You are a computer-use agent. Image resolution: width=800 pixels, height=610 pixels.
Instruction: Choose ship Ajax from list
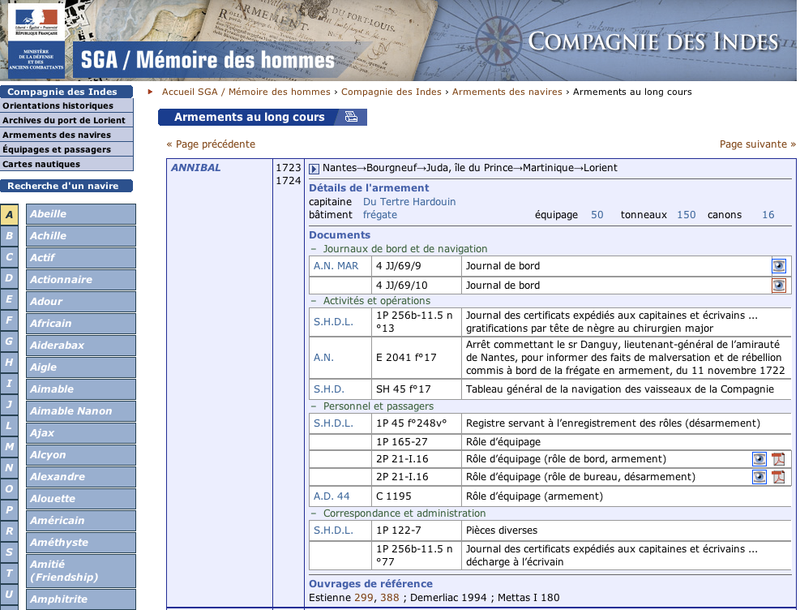point(81,434)
